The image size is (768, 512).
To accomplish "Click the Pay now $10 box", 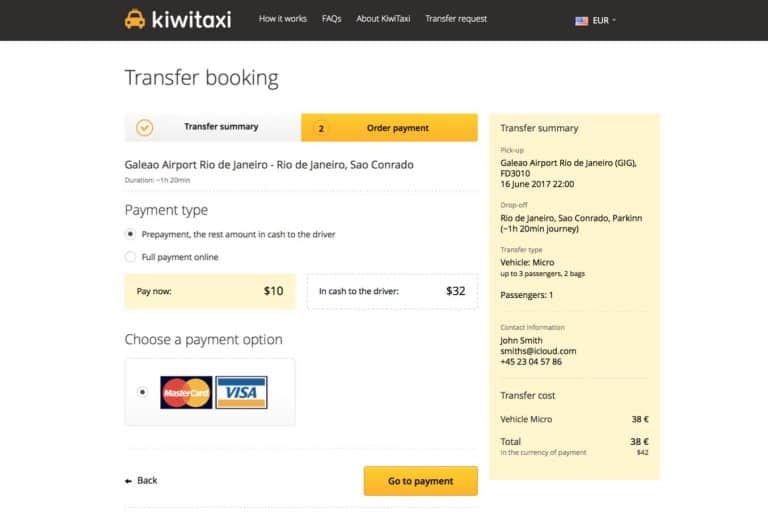I will tap(210, 291).
